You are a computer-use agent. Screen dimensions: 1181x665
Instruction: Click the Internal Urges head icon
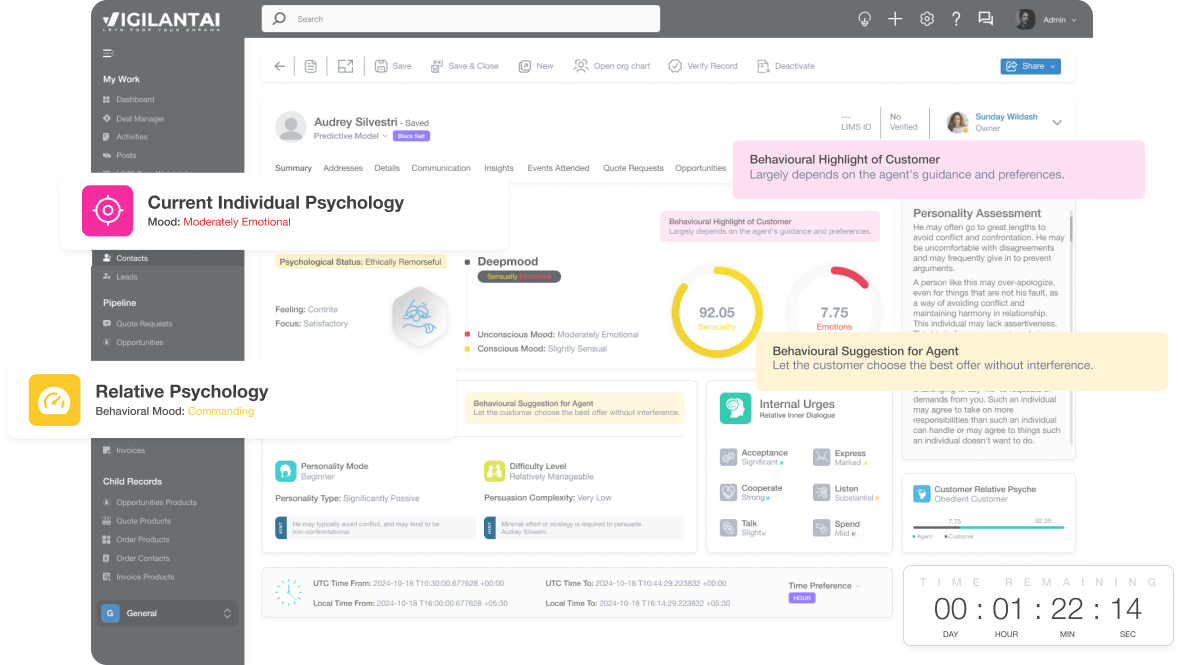click(735, 408)
